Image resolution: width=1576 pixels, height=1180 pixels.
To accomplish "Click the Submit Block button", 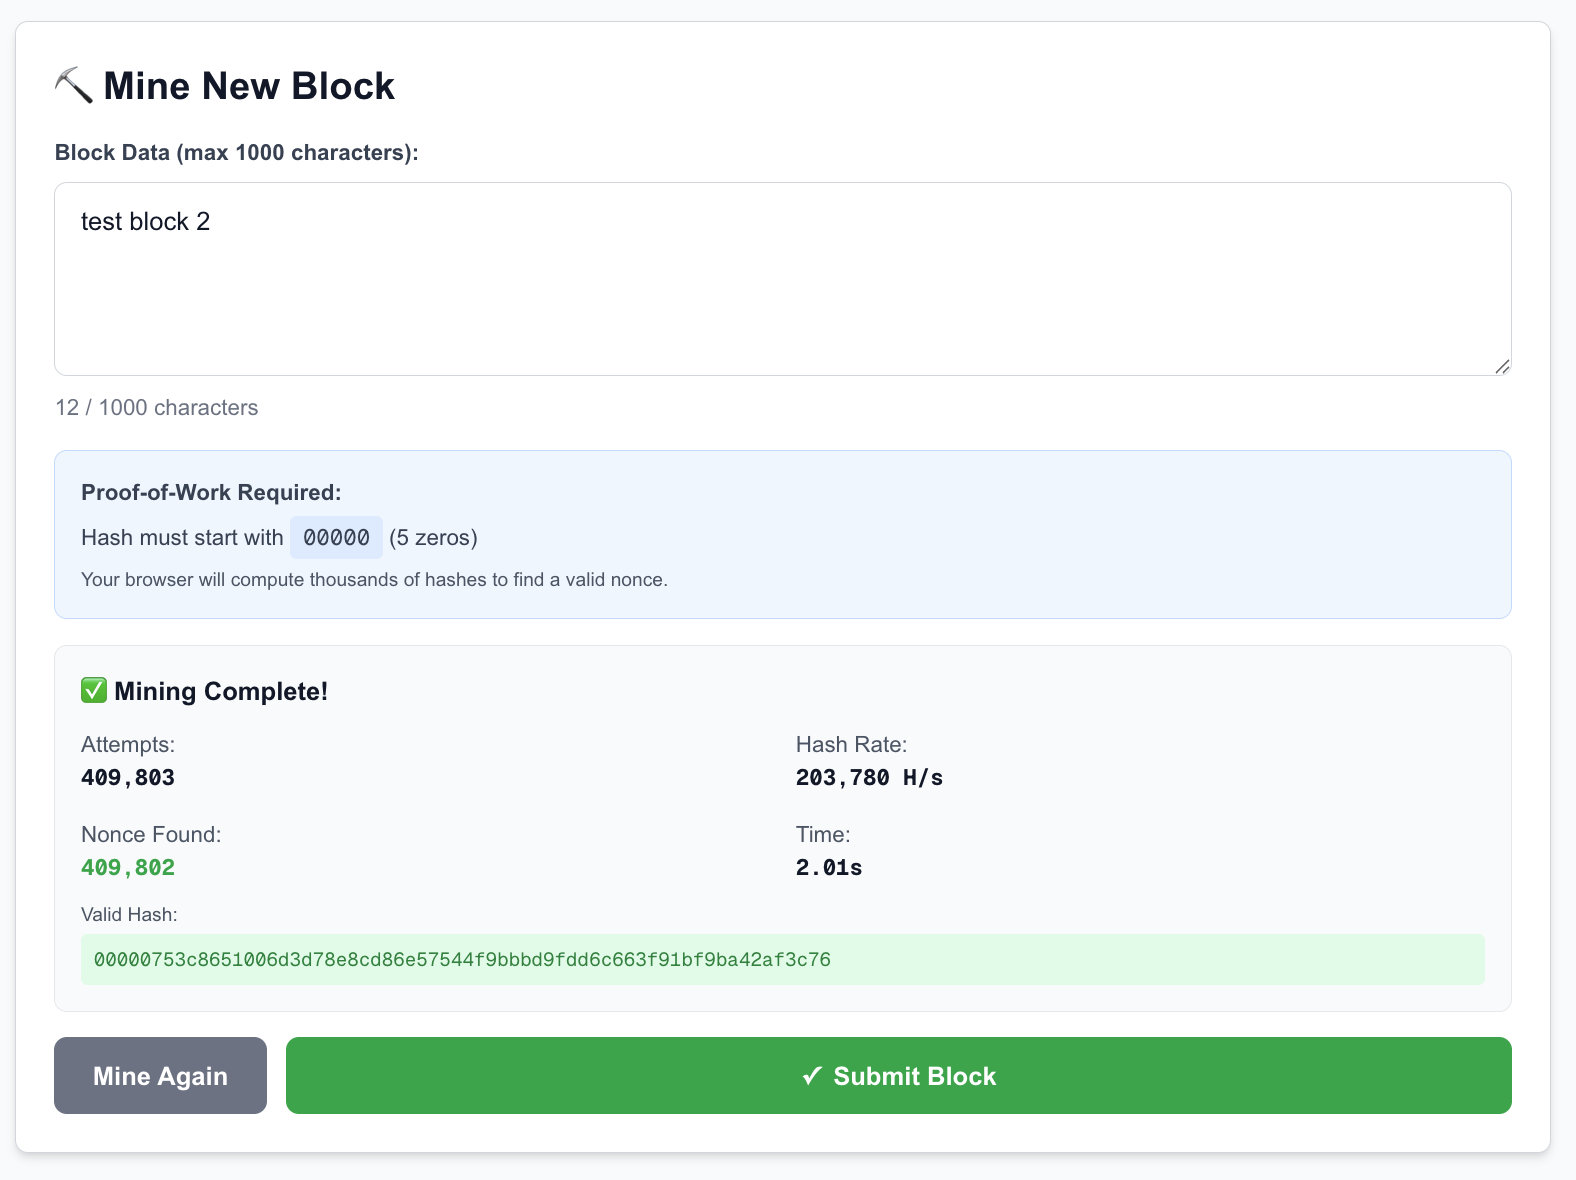I will point(898,1075).
